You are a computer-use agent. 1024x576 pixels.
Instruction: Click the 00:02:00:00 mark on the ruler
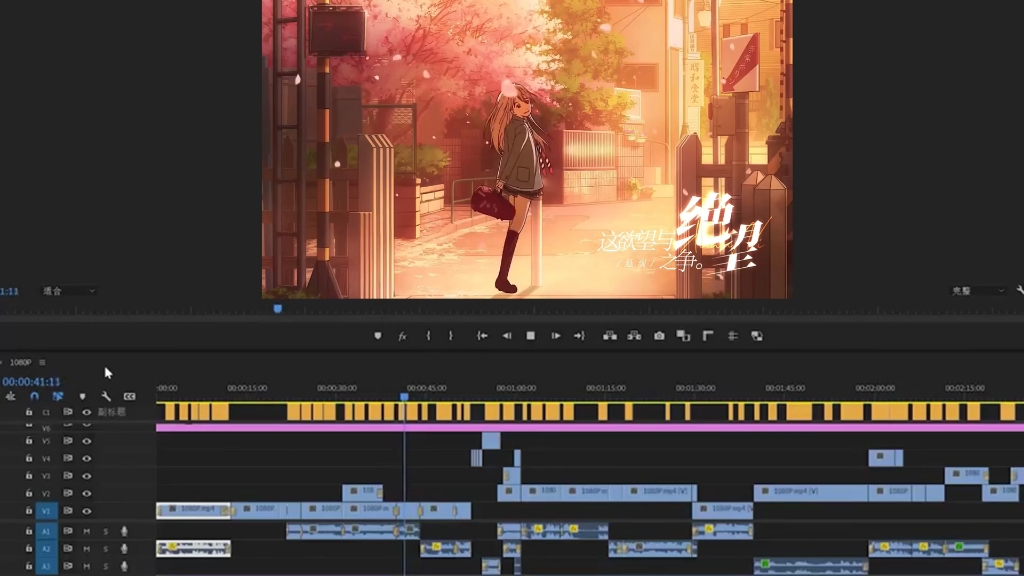coord(875,388)
